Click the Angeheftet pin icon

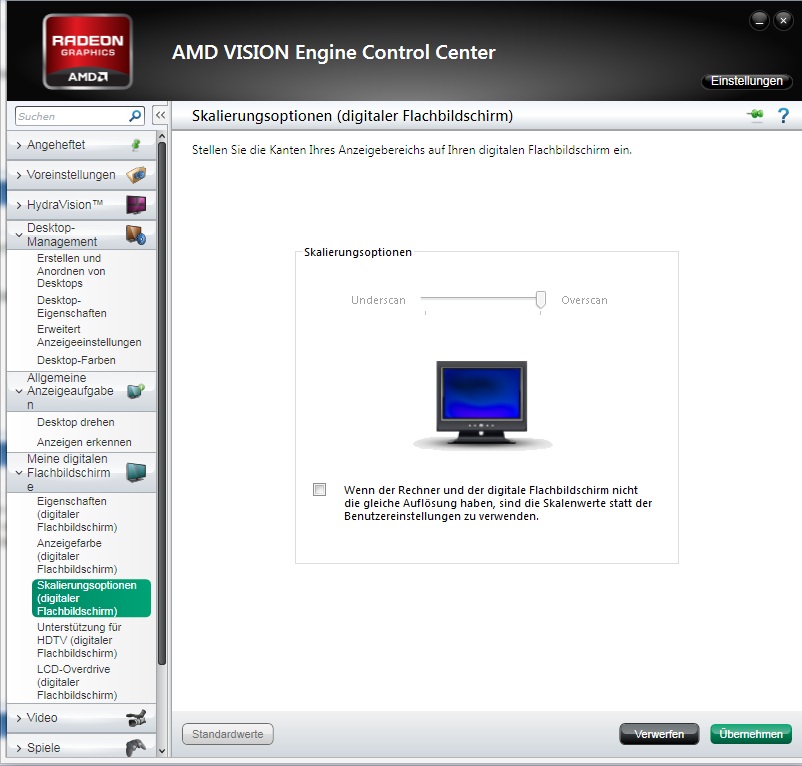[136, 145]
